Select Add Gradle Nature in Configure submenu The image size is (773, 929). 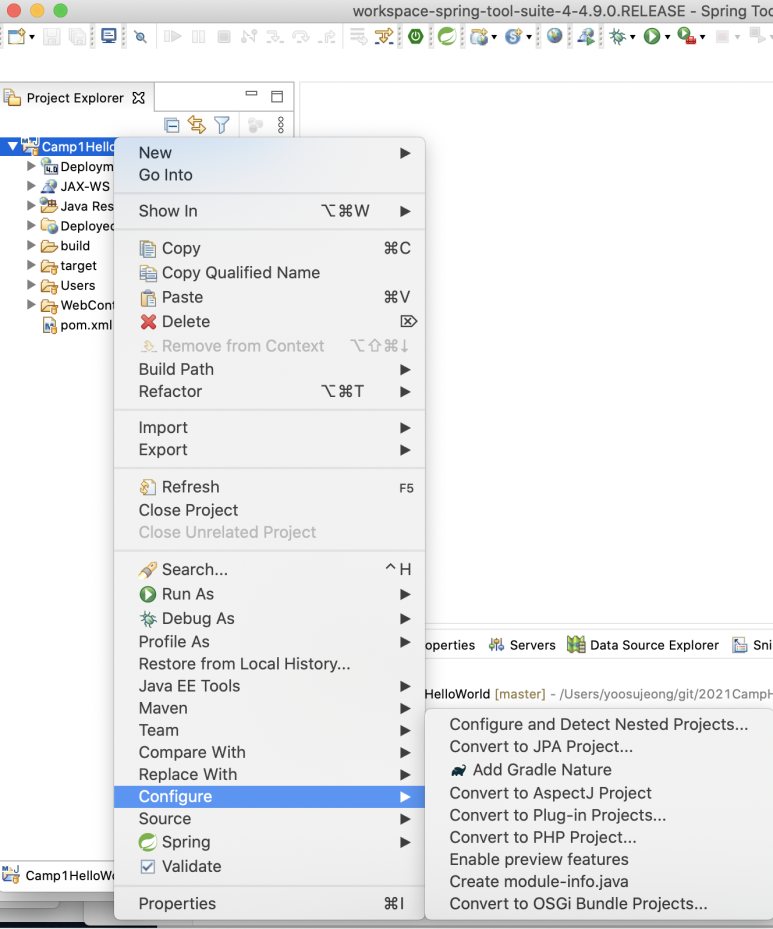[599, 770]
